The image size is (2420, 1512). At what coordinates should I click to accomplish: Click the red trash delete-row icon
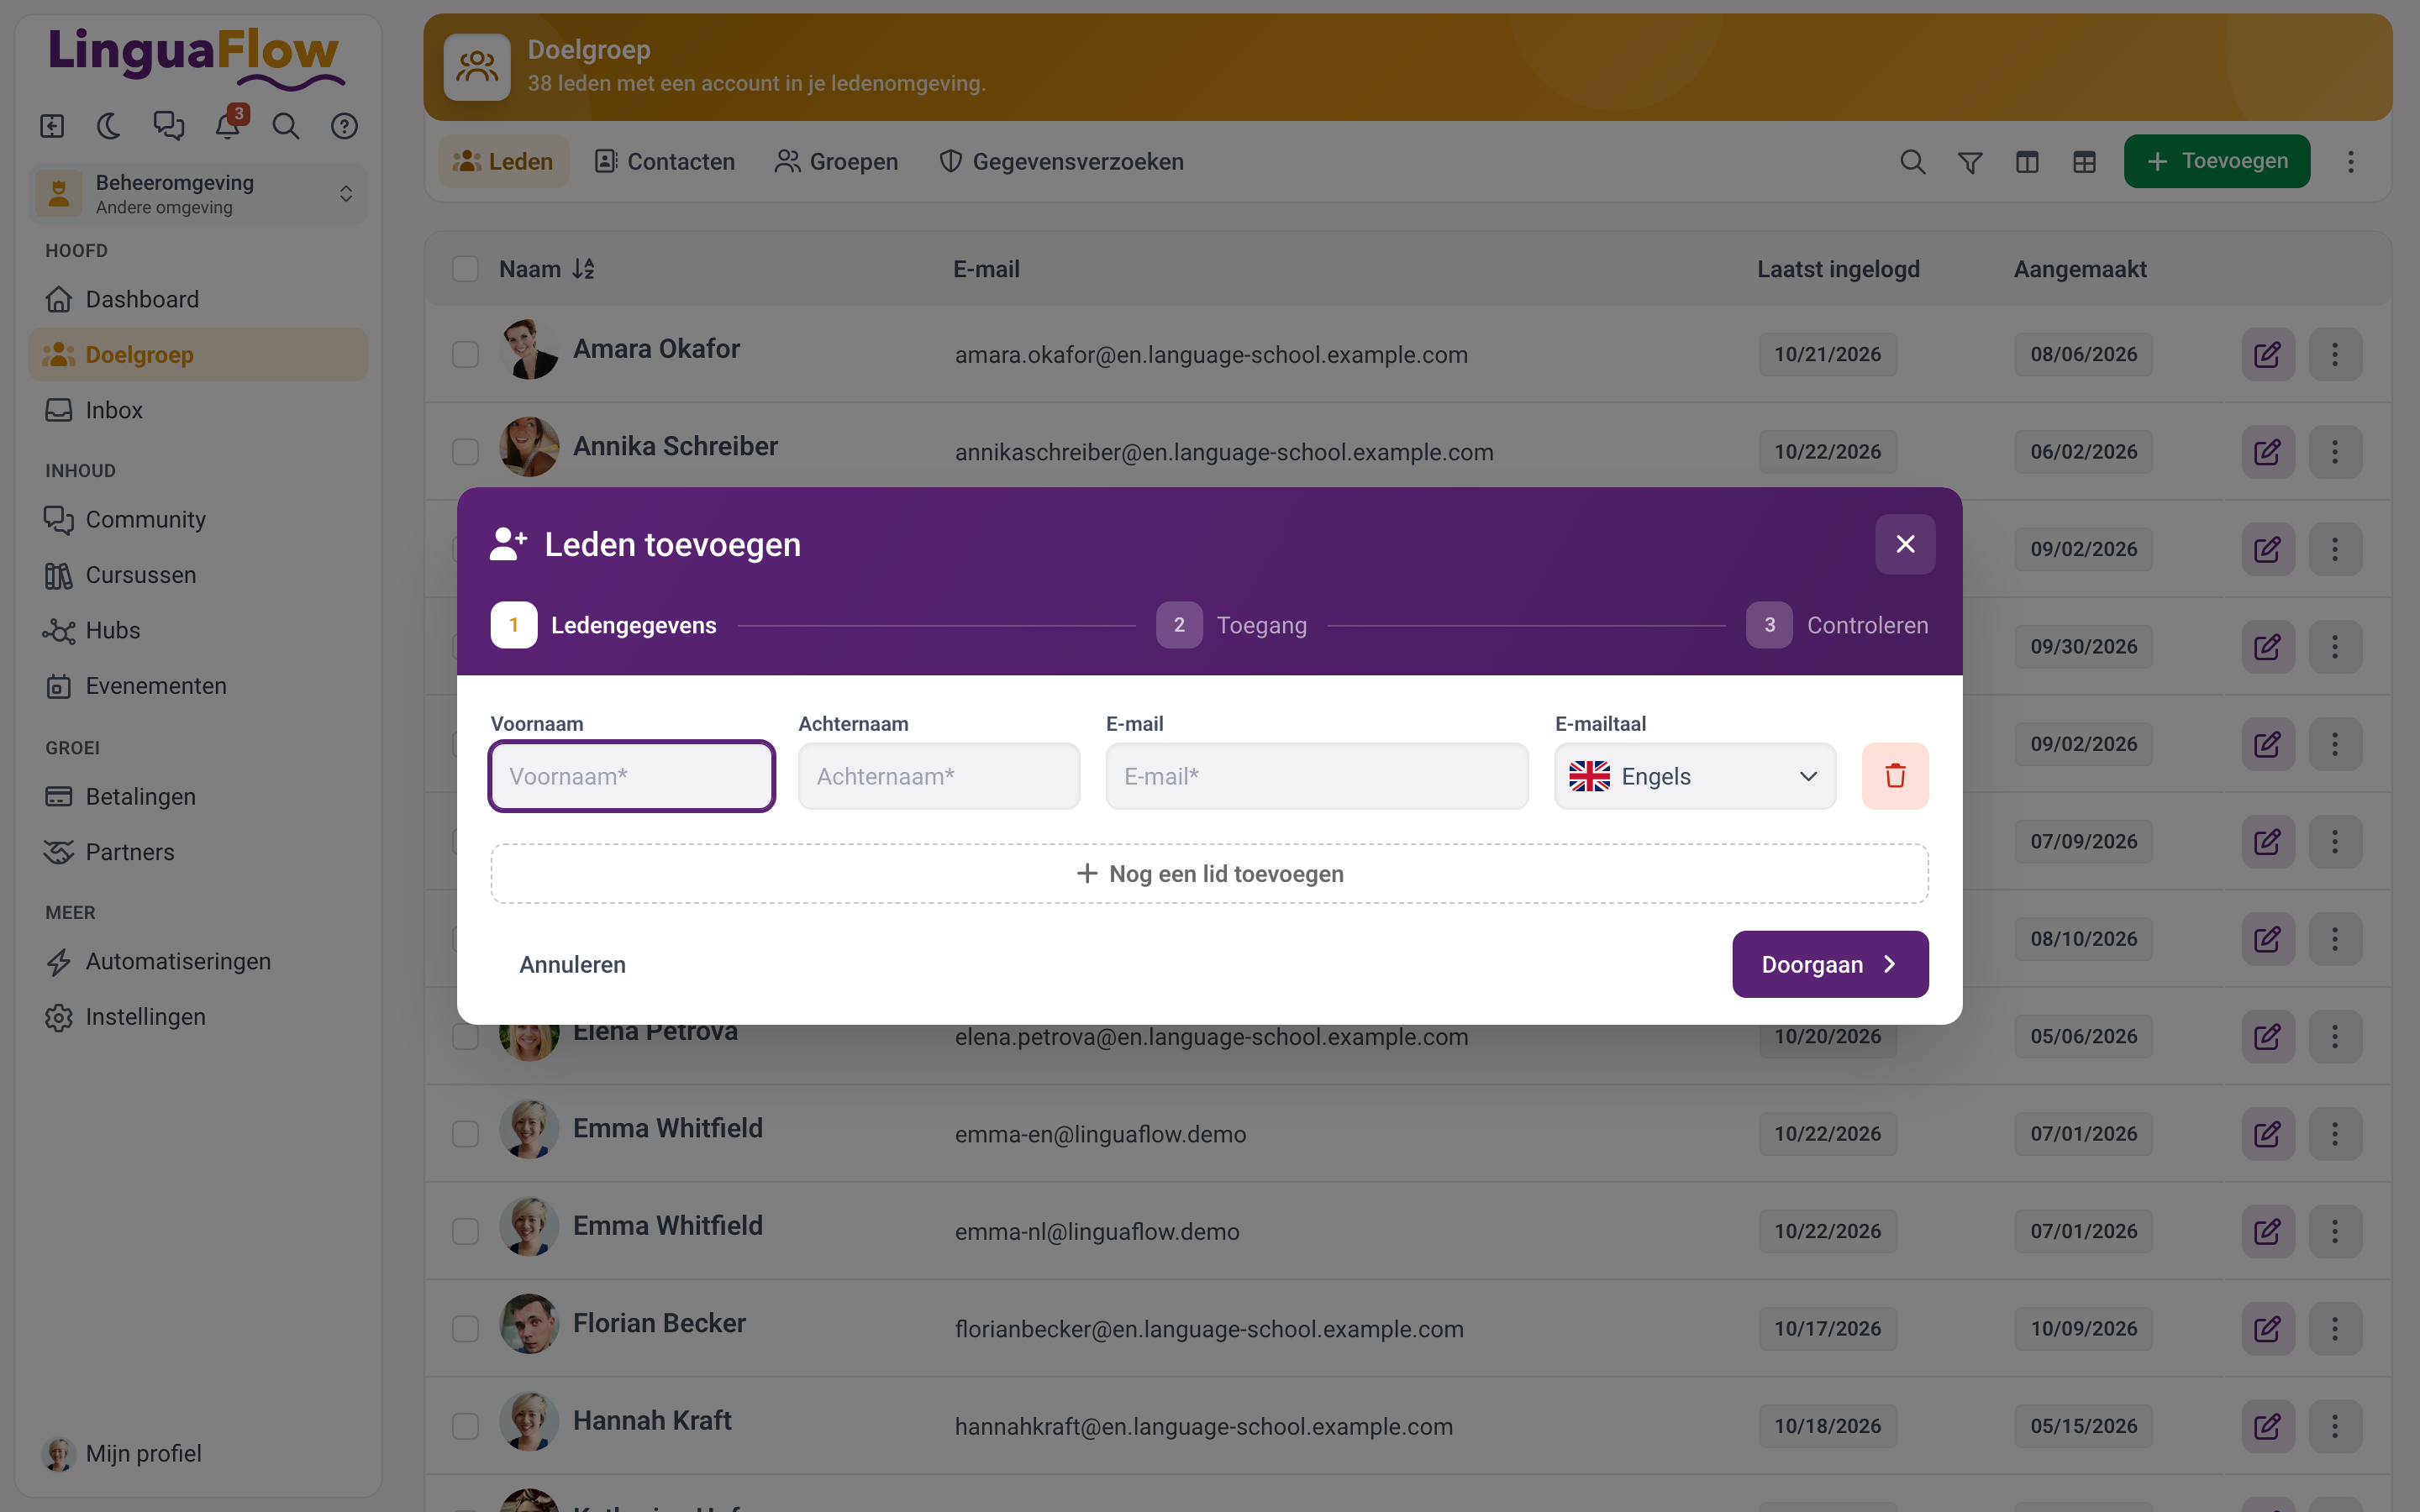click(x=1894, y=776)
